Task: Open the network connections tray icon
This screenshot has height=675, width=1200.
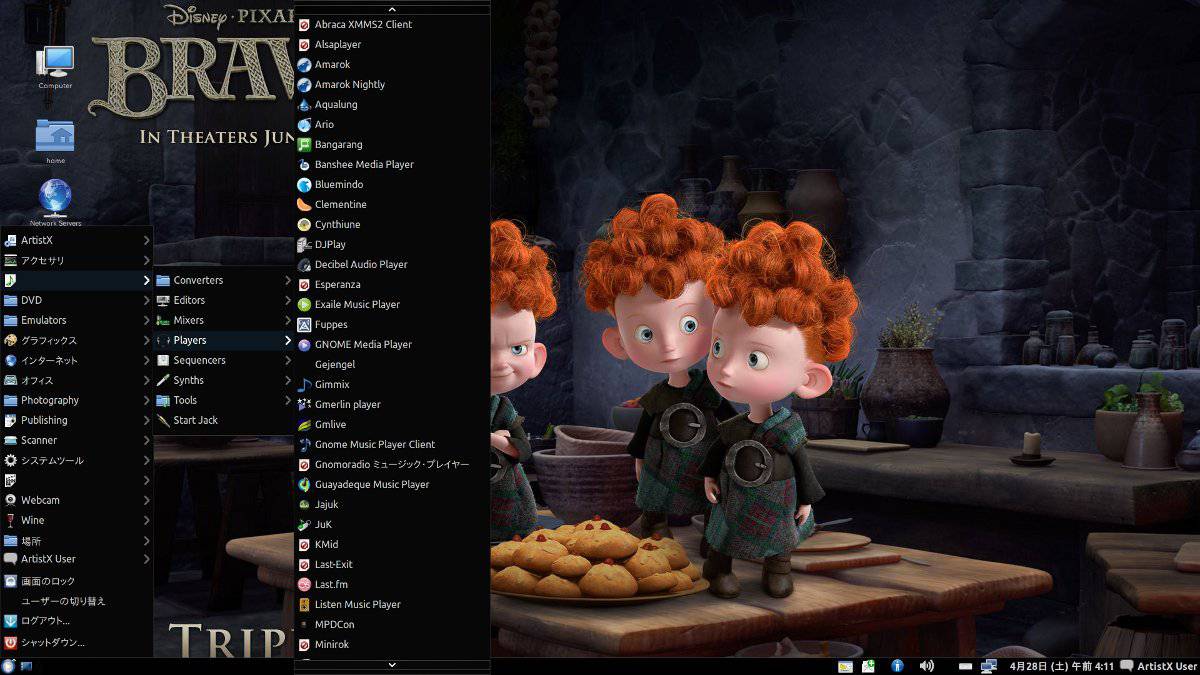Action: 989,666
